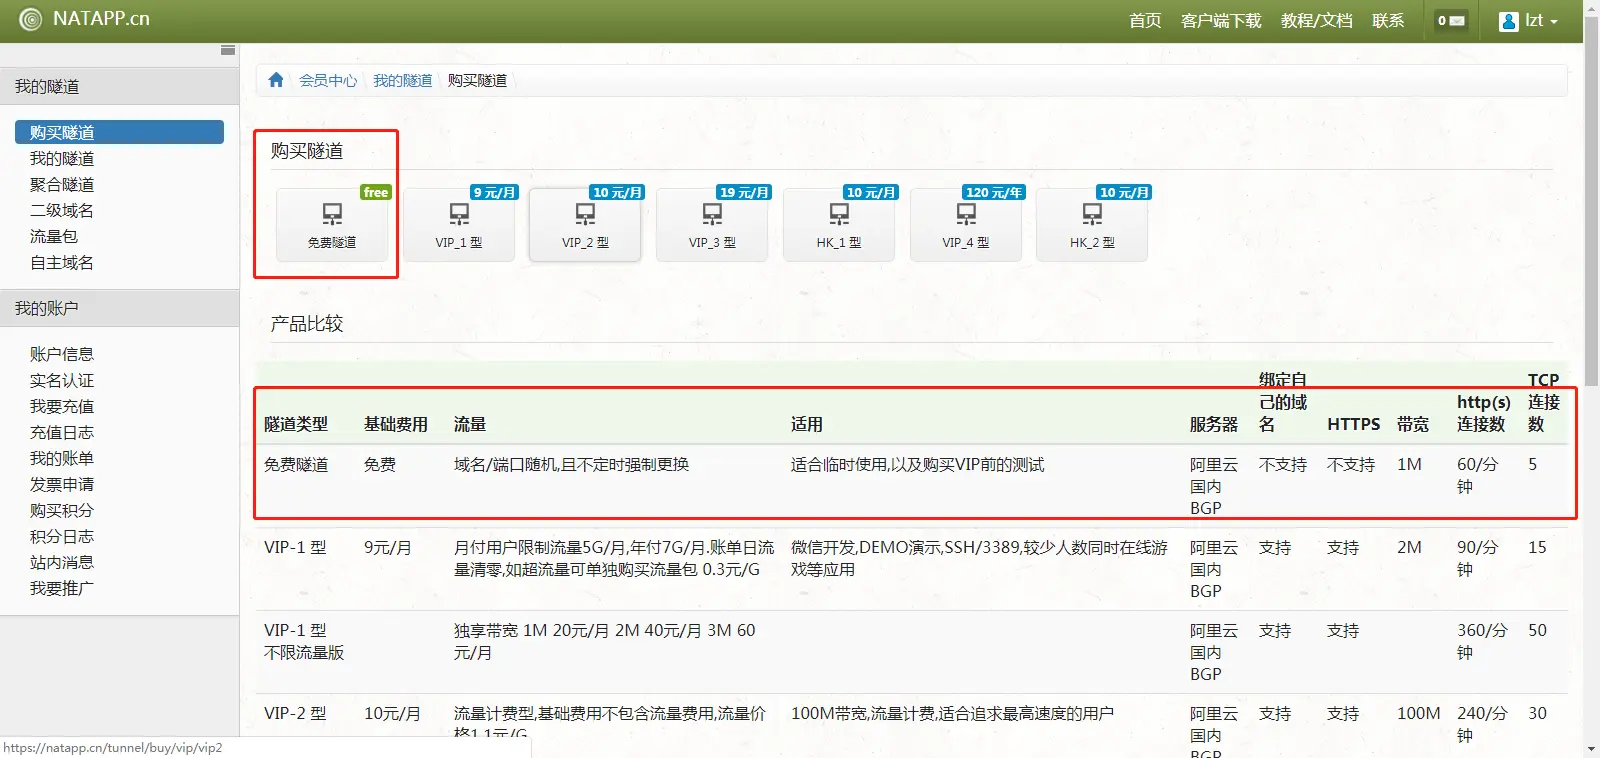
Task: Open 我要充值 in the sidebar
Action: pos(62,406)
